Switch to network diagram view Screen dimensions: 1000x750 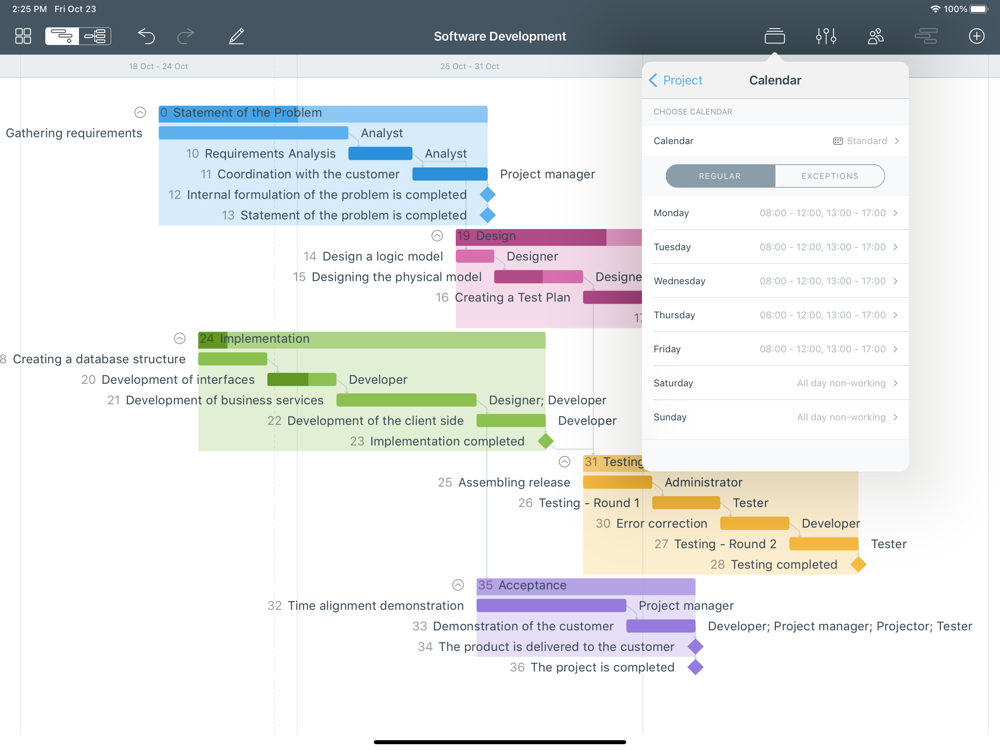click(x=96, y=36)
